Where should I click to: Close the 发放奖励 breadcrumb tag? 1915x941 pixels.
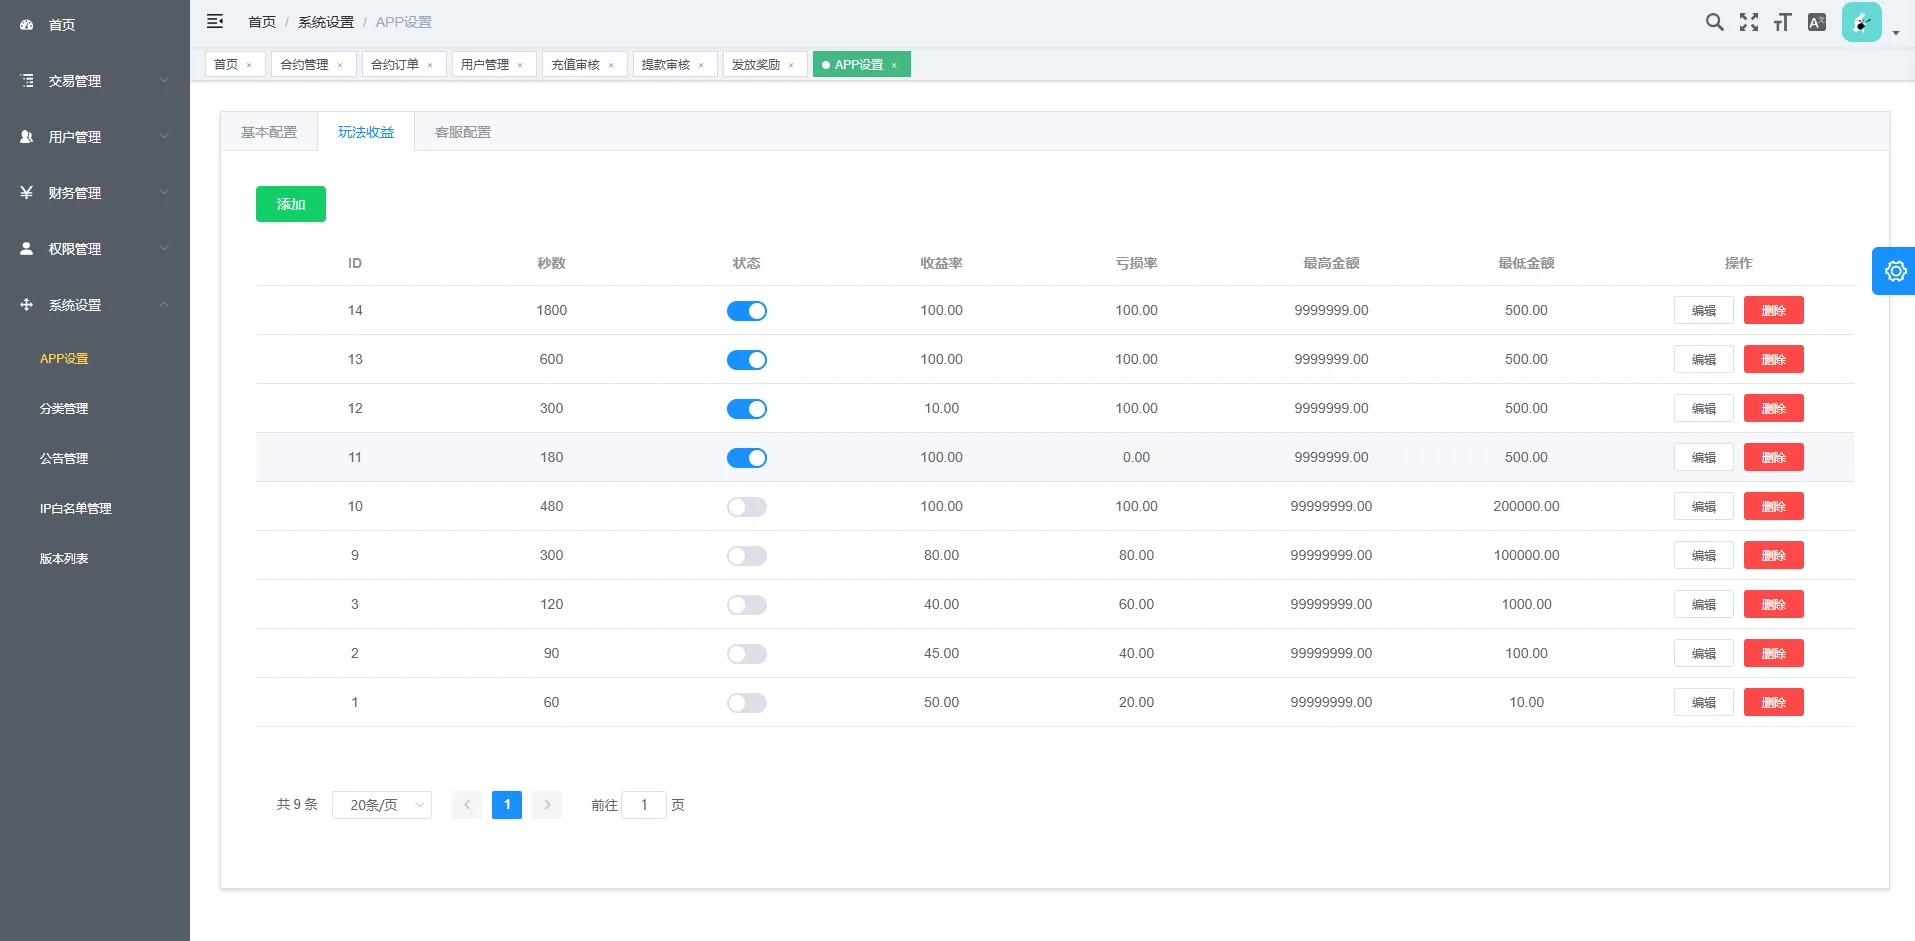pyautogui.click(x=793, y=64)
